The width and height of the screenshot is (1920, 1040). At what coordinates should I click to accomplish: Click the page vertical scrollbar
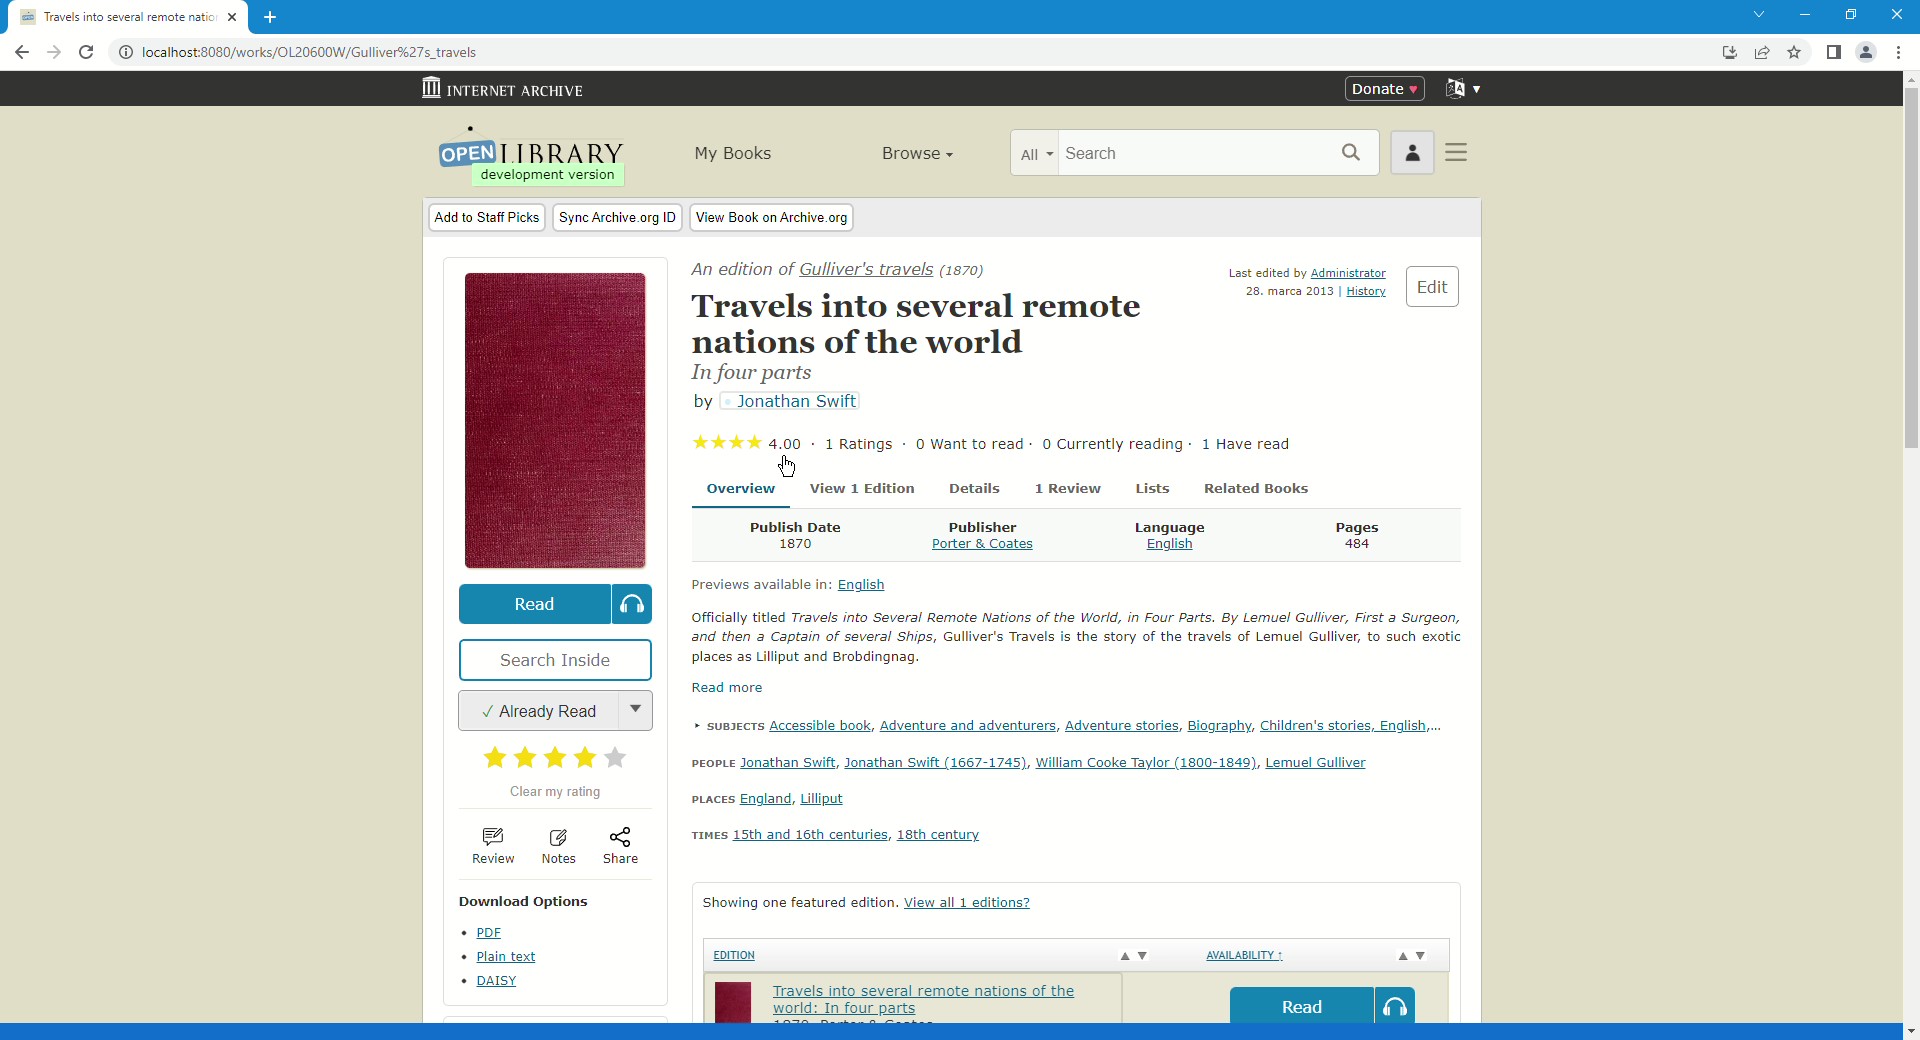click(x=1911, y=268)
